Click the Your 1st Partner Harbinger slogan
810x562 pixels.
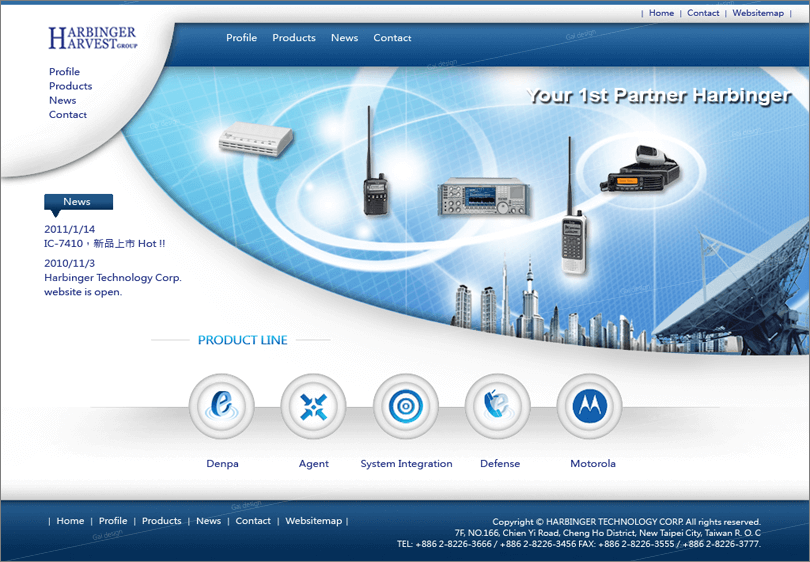[x=659, y=96]
